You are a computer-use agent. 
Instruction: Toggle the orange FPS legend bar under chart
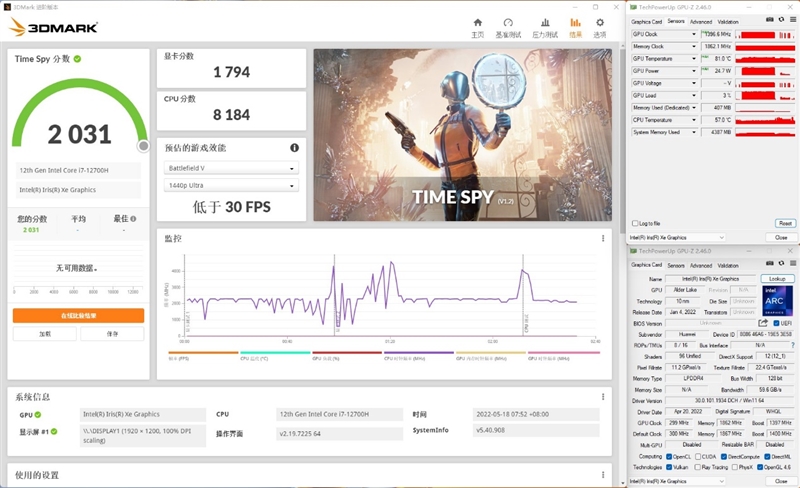tap(203, 352)
